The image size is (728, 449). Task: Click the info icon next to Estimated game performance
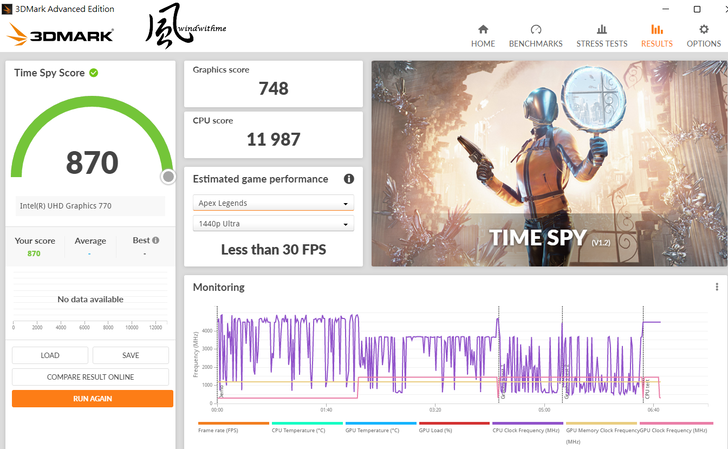coord(349,179)
